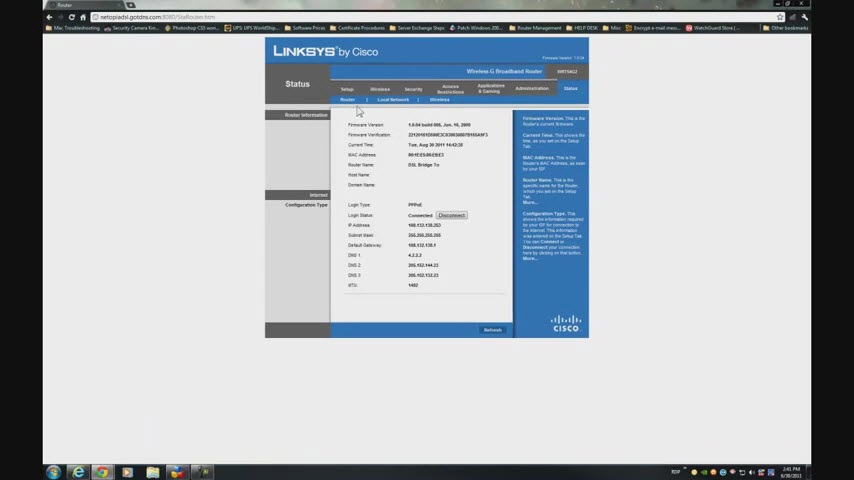Open the Router Management bookmark folder

click(x=535, y=28)
